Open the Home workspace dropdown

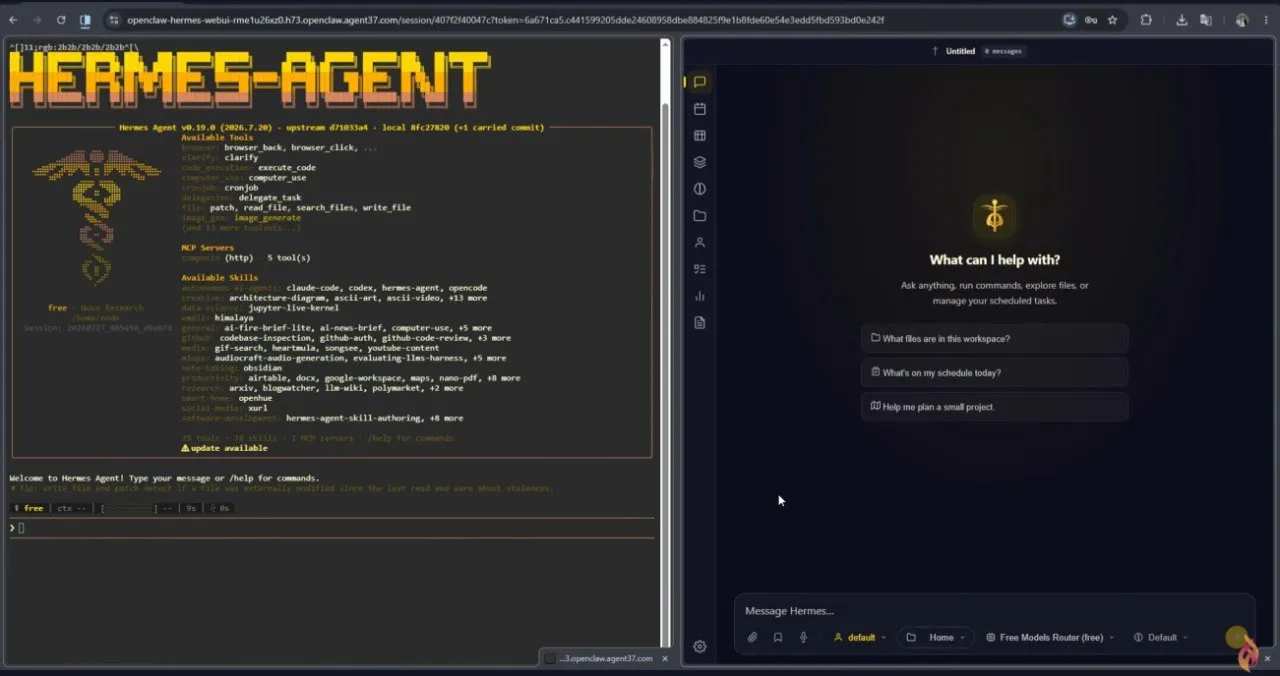936,637
